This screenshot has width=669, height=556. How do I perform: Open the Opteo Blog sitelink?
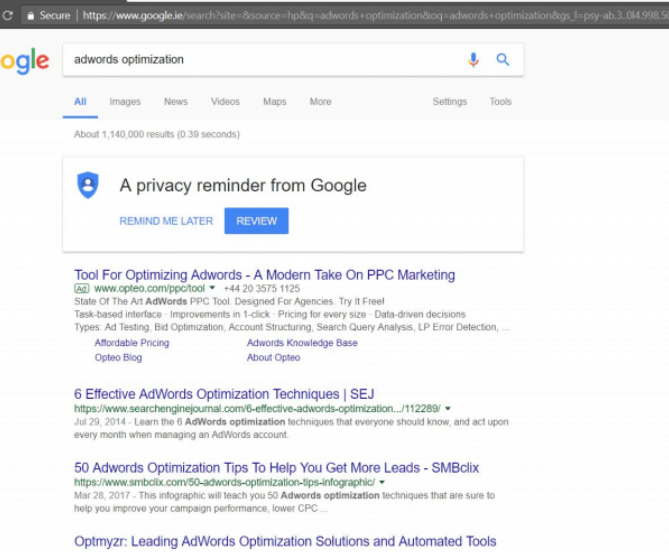pos(118,358)
